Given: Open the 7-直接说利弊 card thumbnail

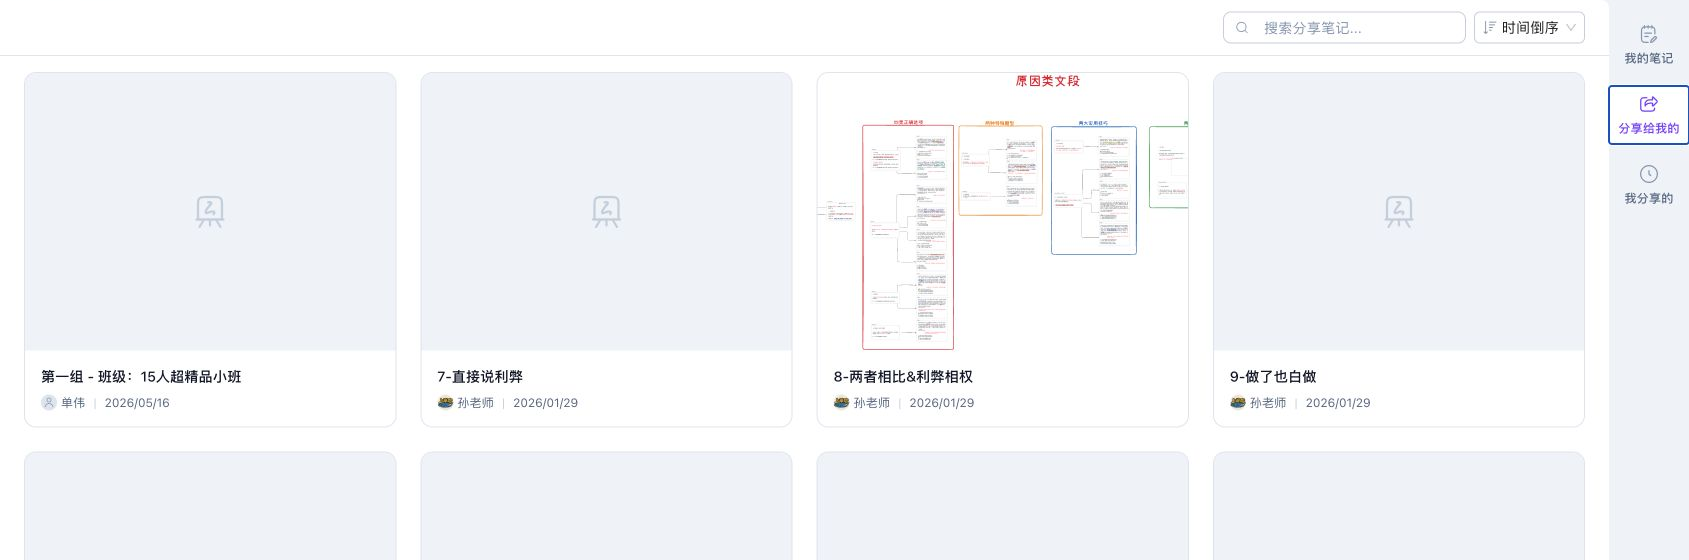Looking at the screenshot, I should coord(606,211).
